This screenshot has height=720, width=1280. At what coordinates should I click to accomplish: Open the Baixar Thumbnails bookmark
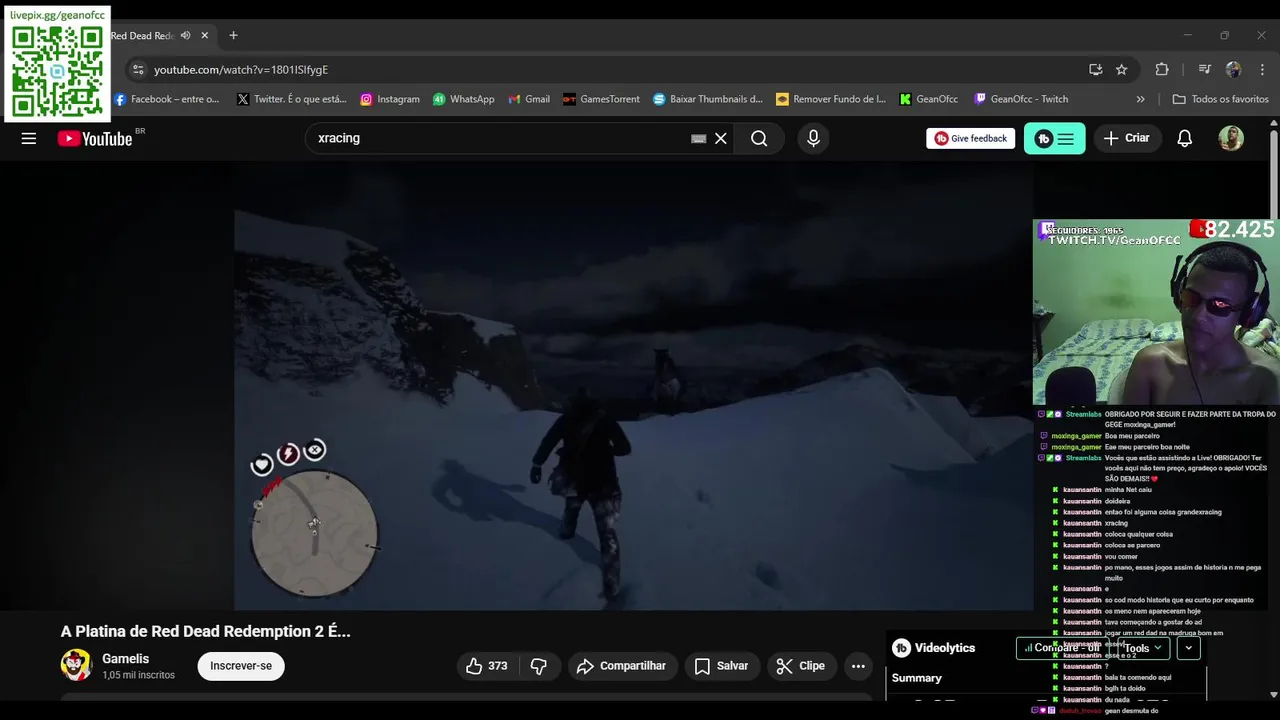[708, 99]
